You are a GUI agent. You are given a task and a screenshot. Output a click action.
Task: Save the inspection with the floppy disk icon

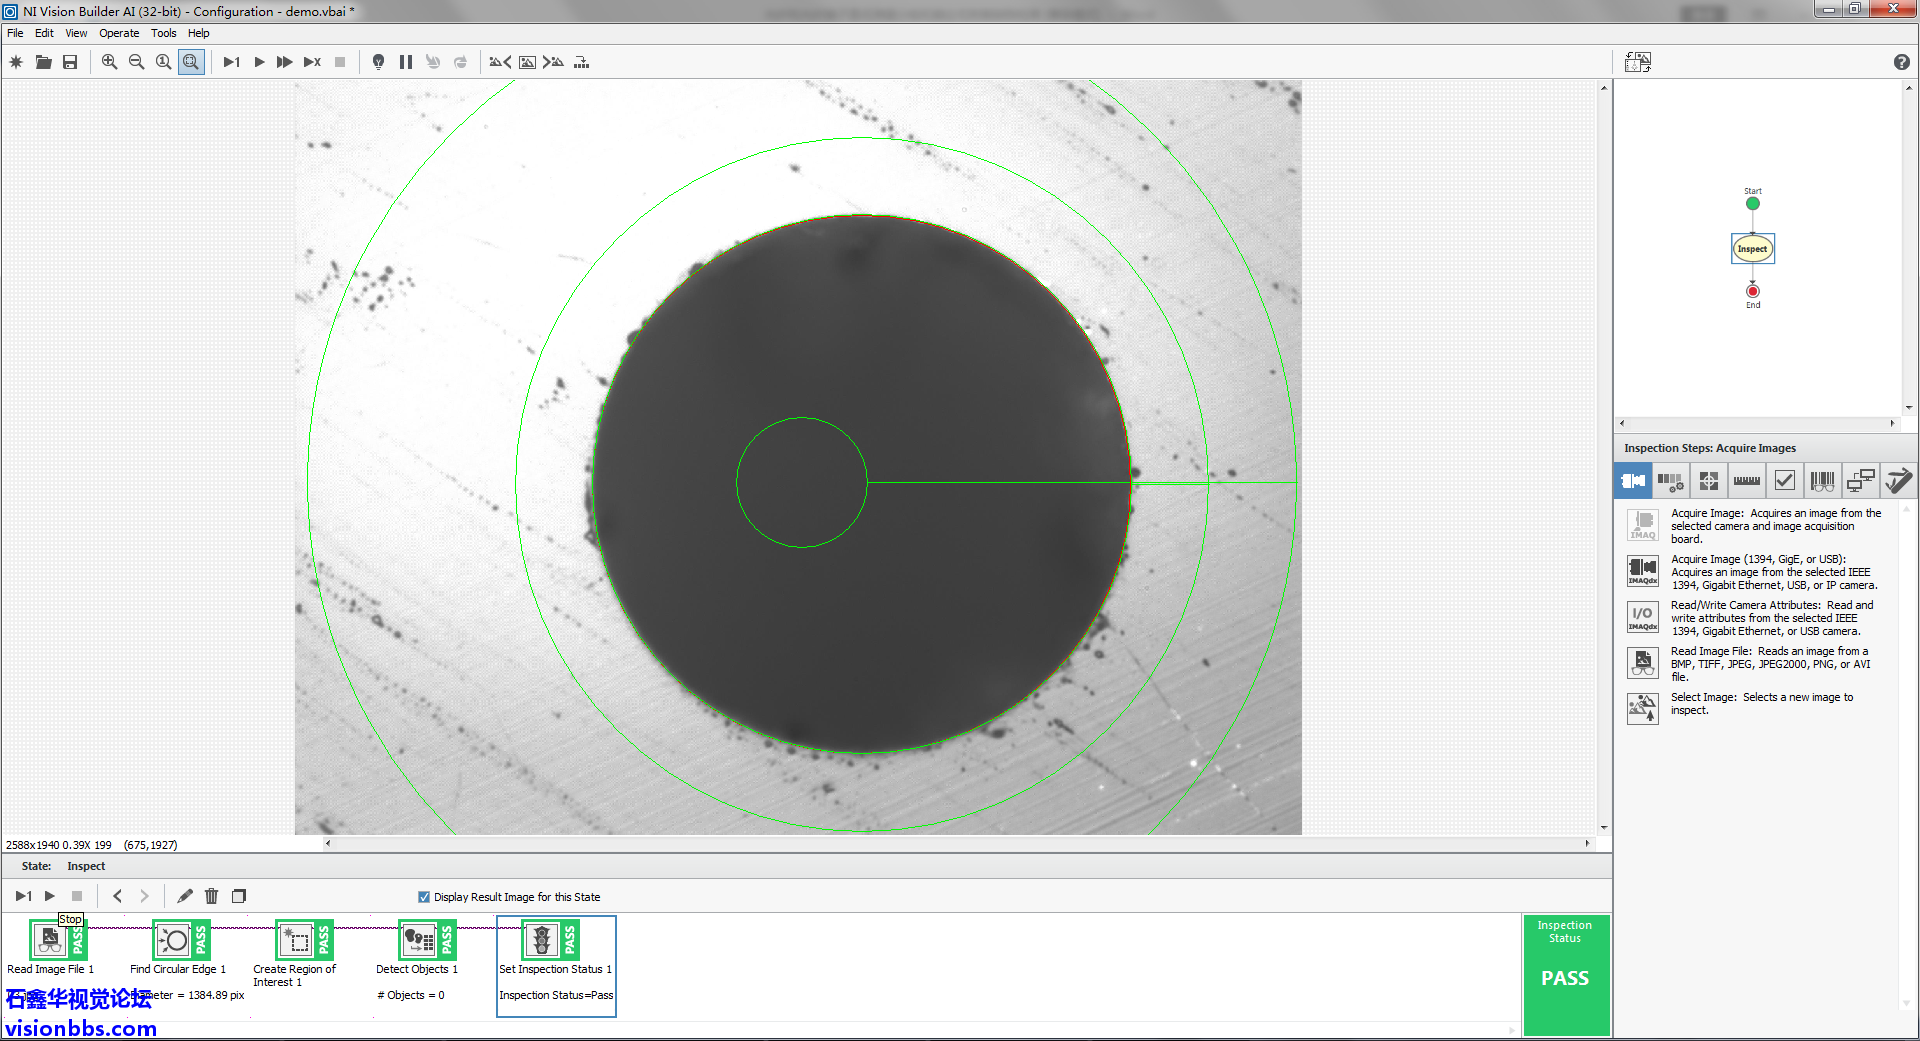click(x=70, y=62)
